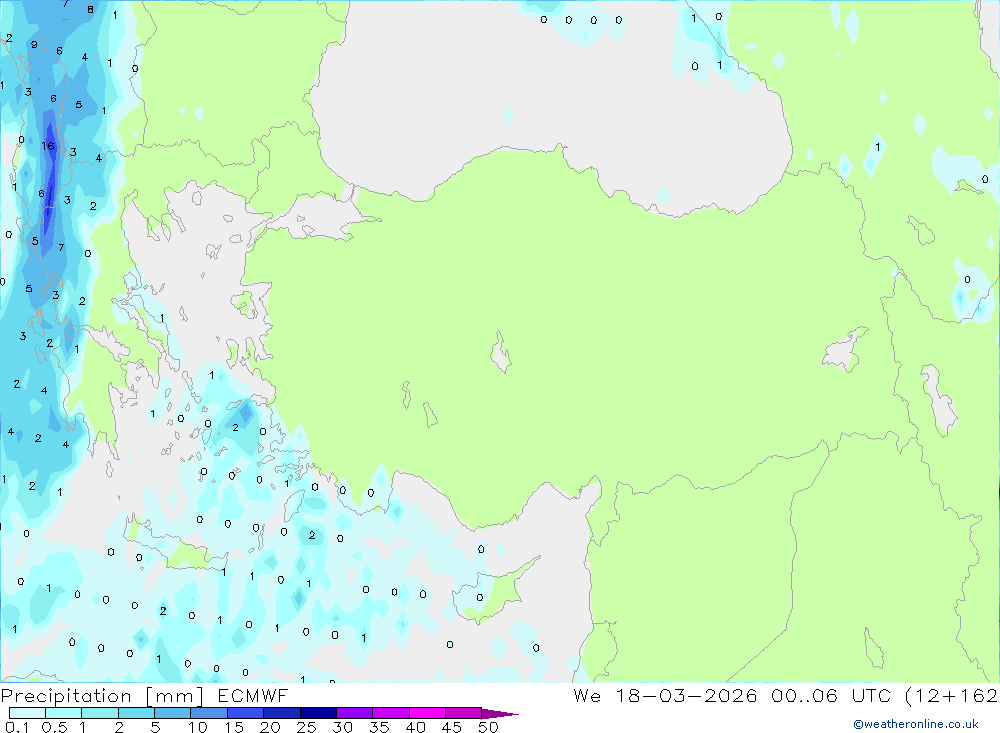This screenshot has width=1000, height=733.
Task: Click the '(12+162' forecast step text
Action: (952, 696)
